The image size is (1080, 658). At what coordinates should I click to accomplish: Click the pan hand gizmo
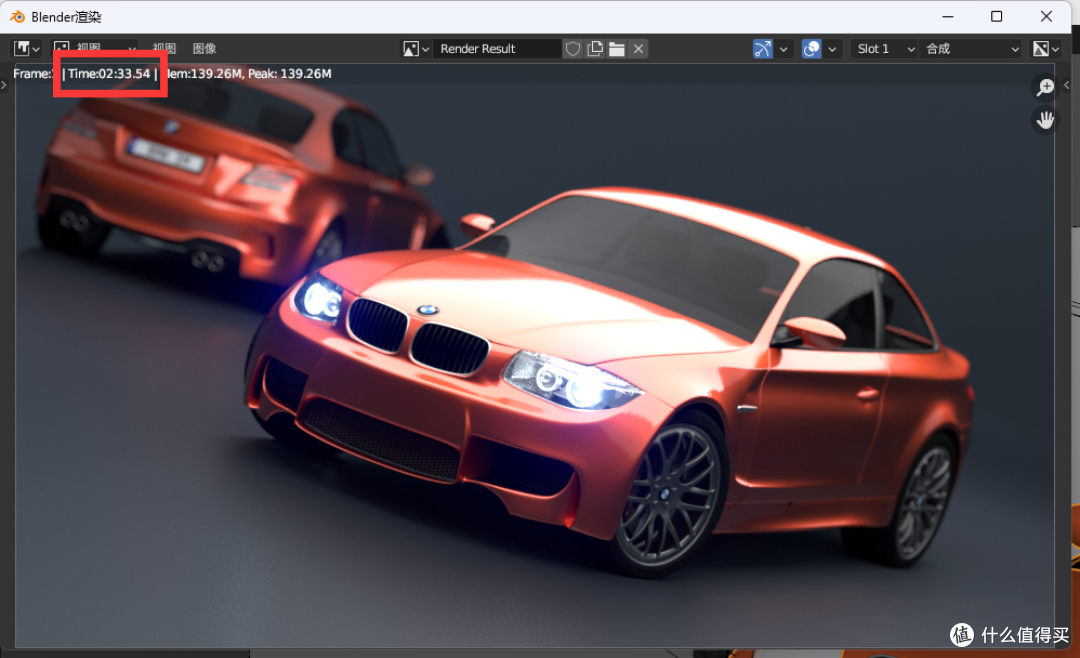point(1045,120)
